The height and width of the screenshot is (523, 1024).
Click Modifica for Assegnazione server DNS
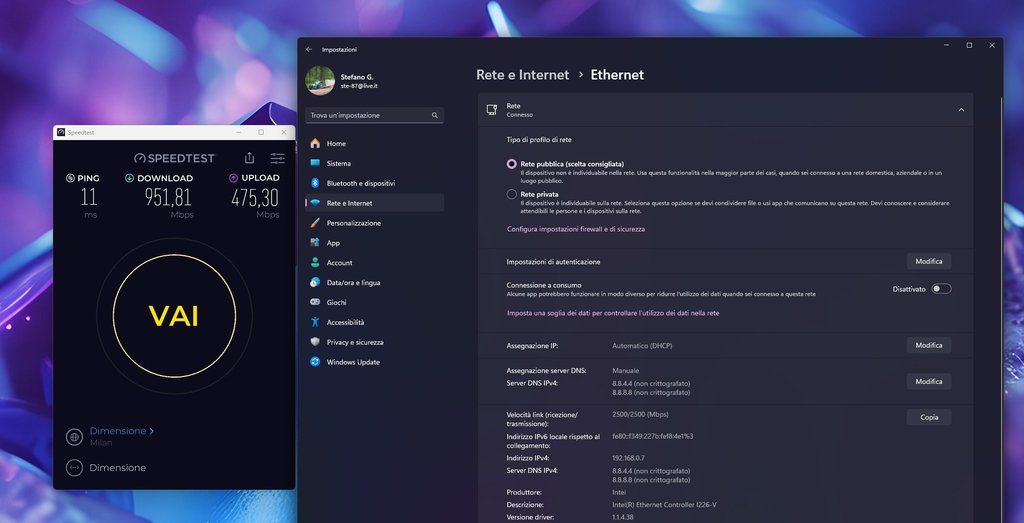(x=929, y=381)
